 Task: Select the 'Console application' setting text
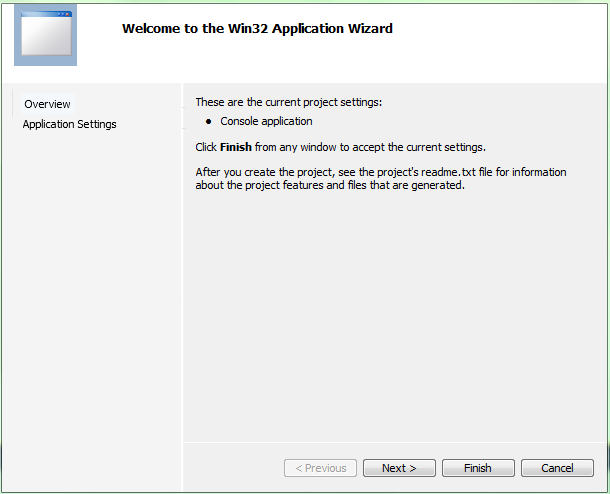click(266, 121)
